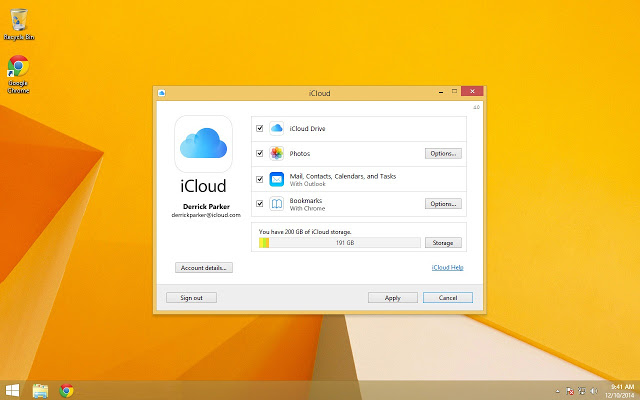Show hidden system tray icons

pos(558,391)
